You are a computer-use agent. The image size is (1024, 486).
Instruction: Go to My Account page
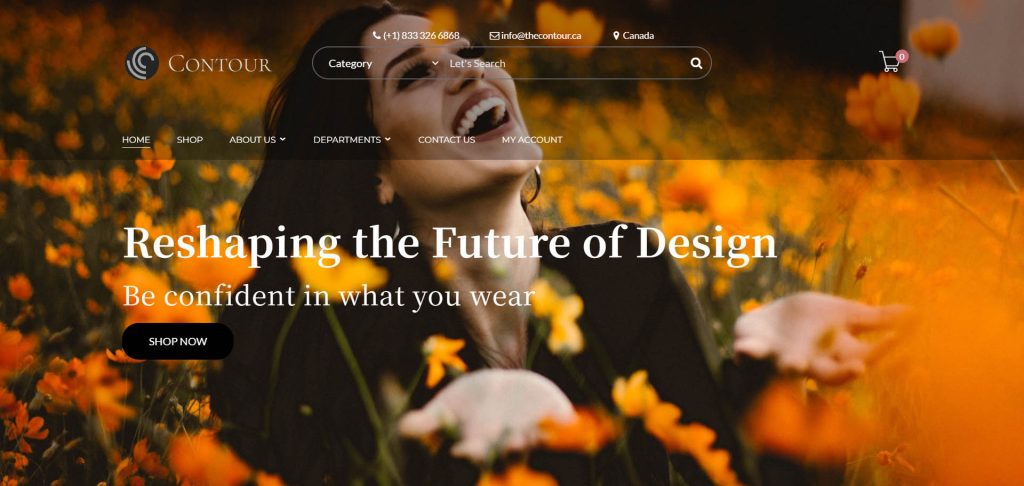[x=532, y=140]
